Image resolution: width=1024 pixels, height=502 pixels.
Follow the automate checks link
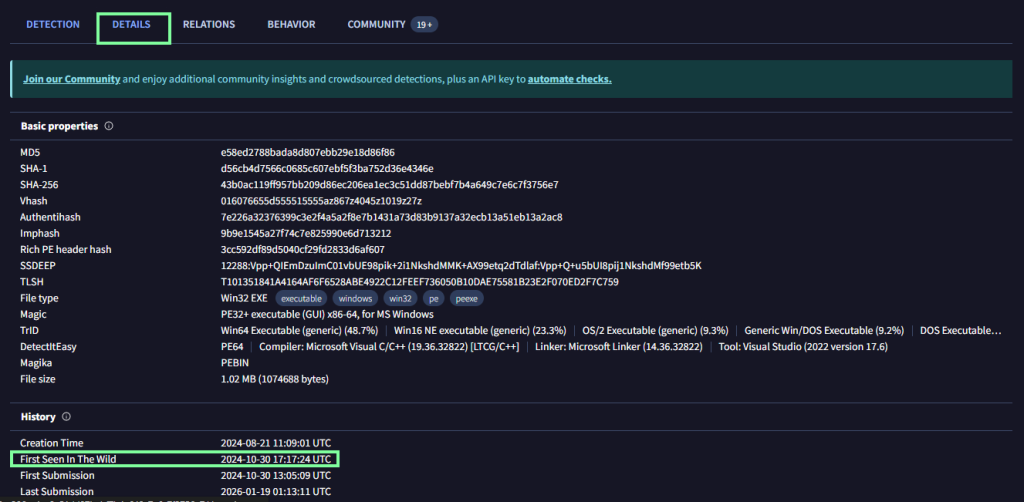pos(569,79)
